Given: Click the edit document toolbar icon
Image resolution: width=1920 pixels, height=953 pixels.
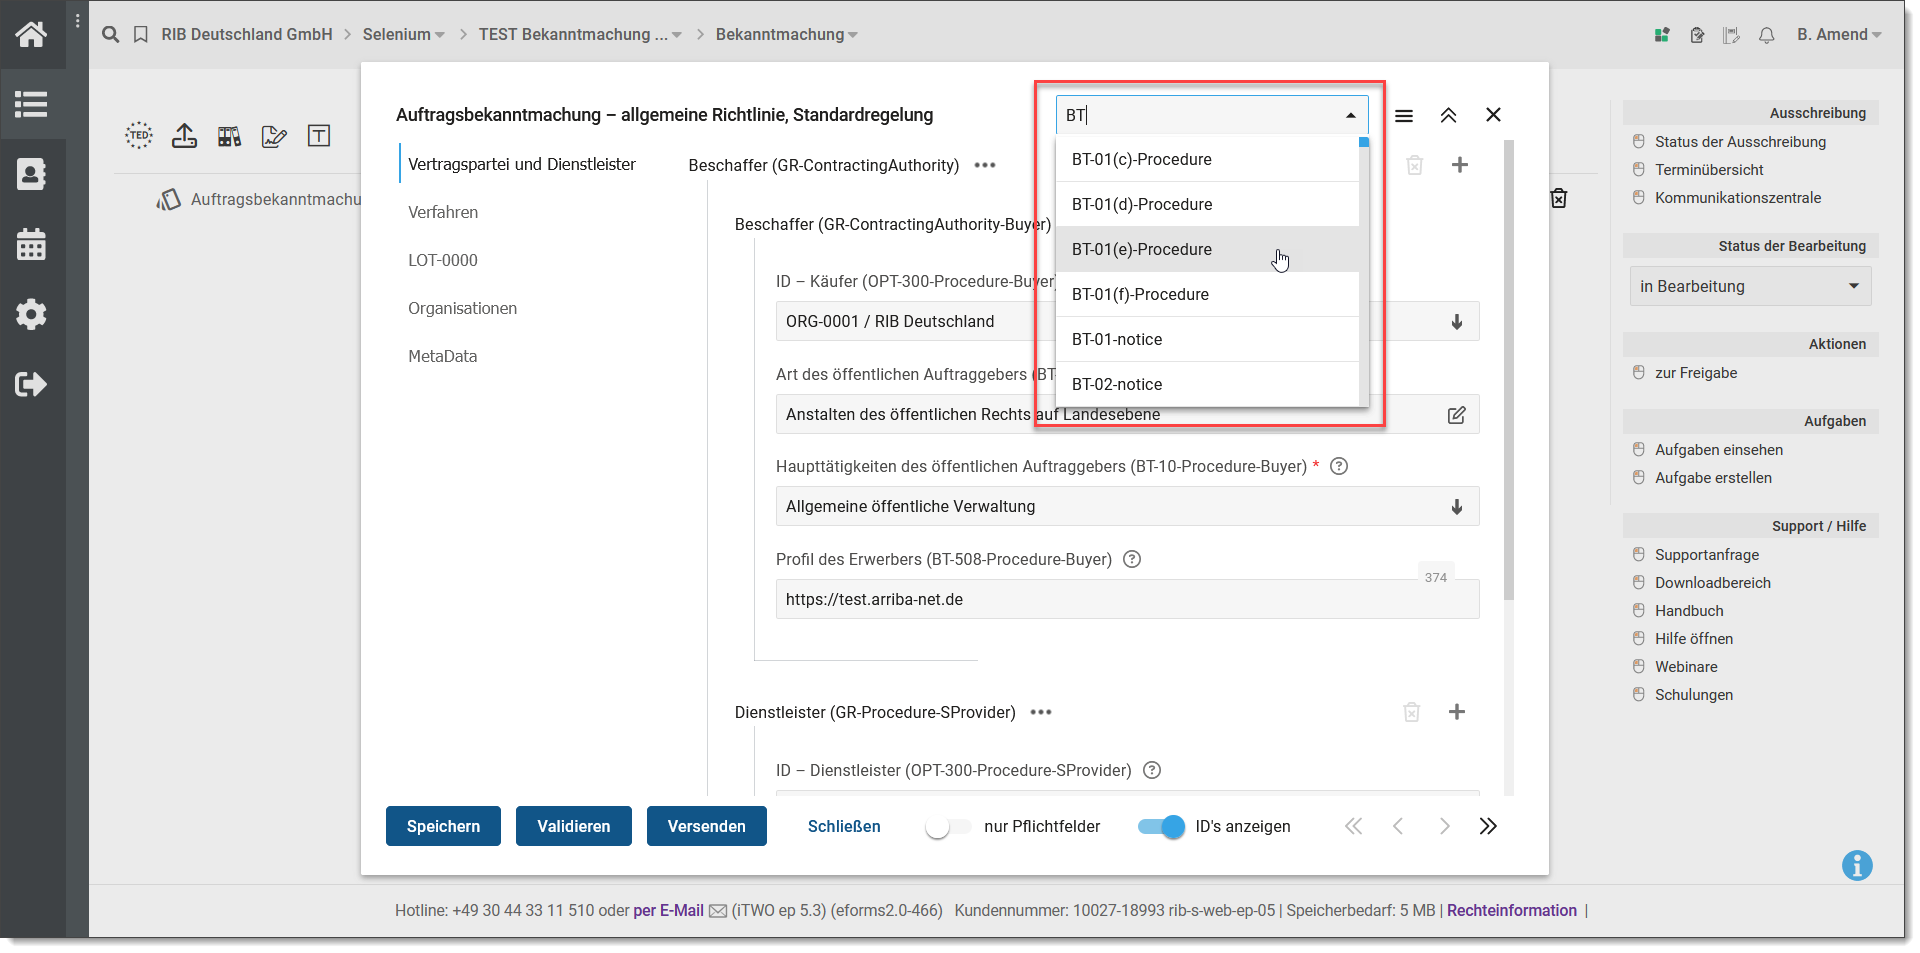Looking at the screenshot, I should (274, 136).
